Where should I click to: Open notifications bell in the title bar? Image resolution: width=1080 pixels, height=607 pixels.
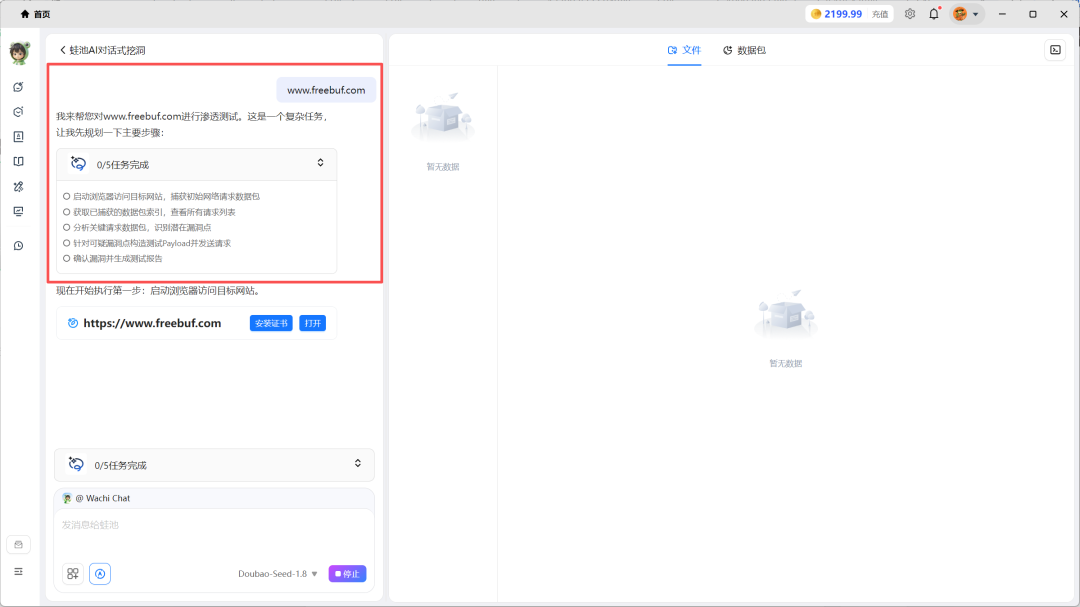click(x=932, y=13)
